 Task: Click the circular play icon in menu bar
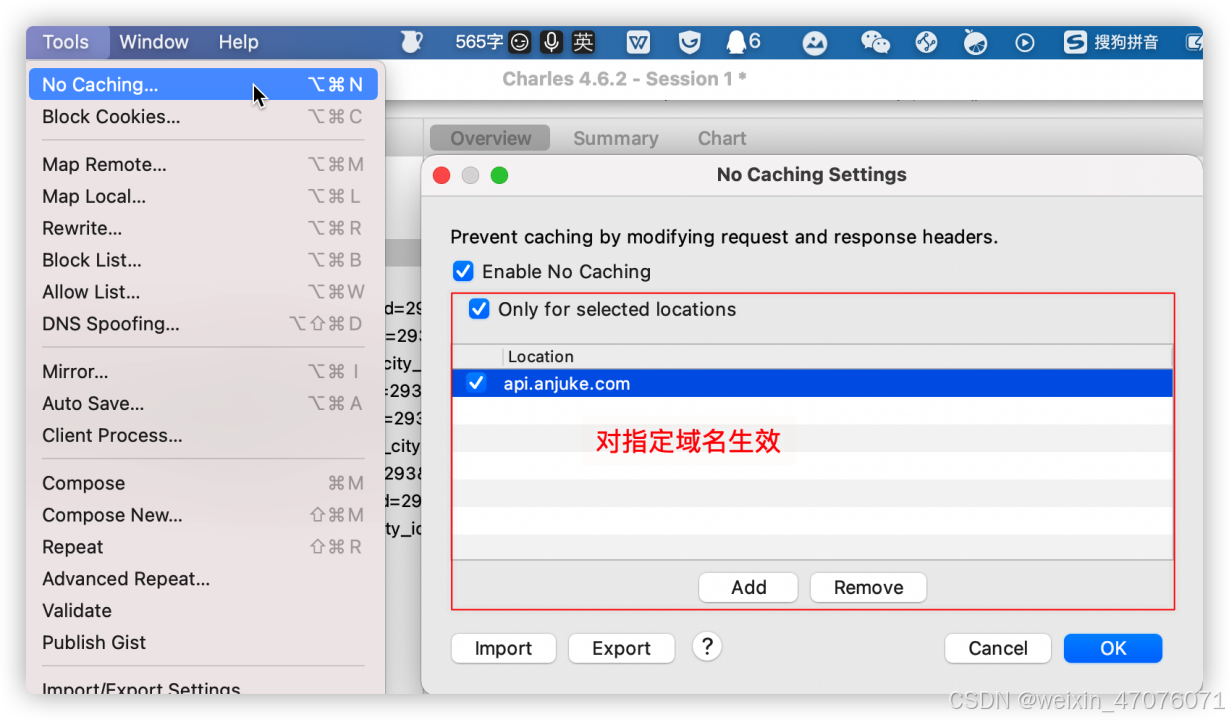click(1025, 42)
